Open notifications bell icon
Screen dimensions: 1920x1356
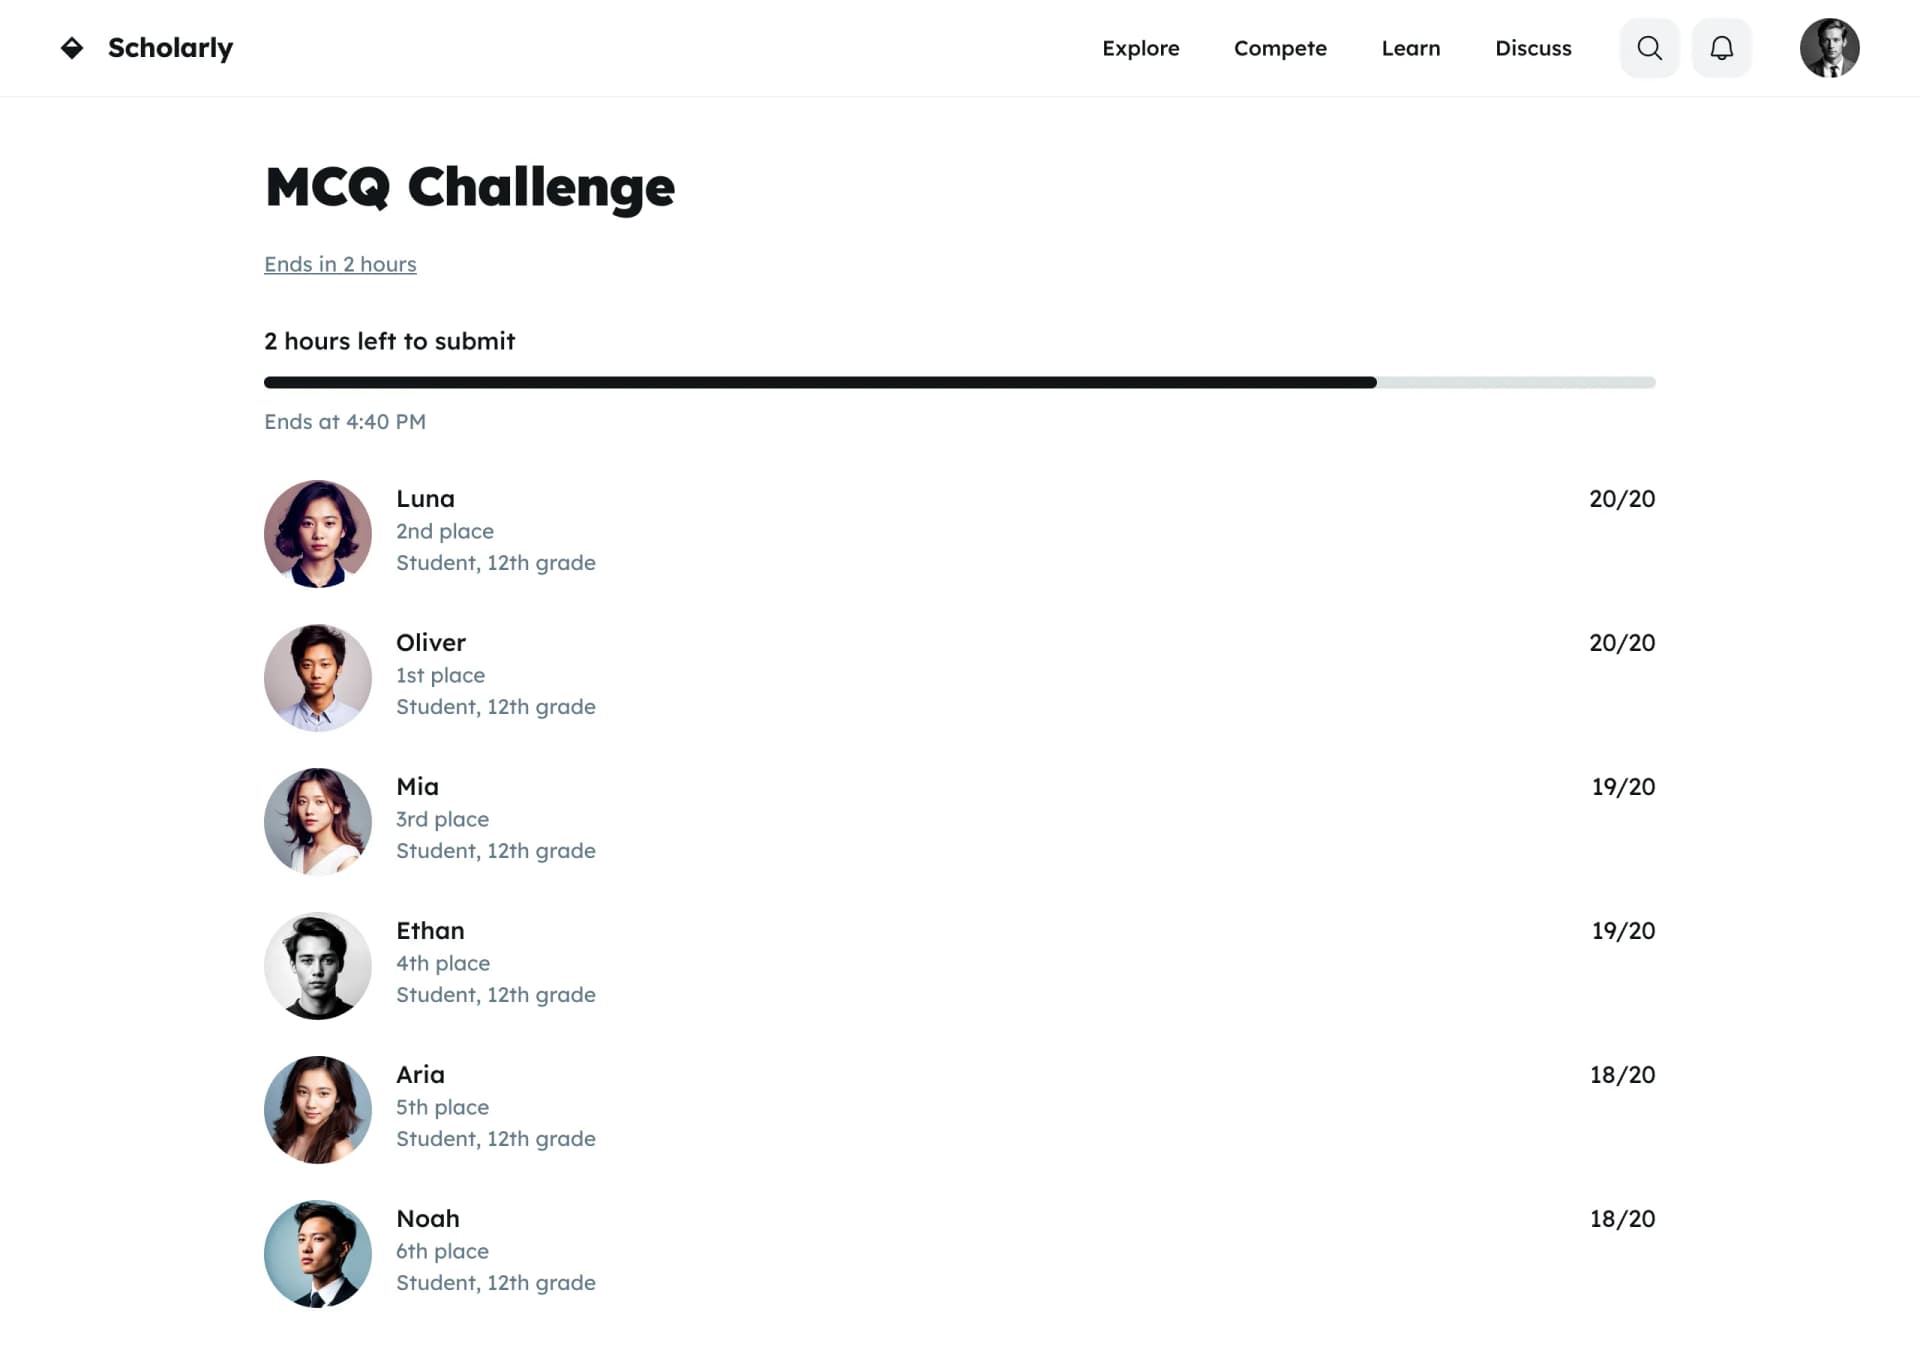pyautogui.click(x=1721, y=48)
